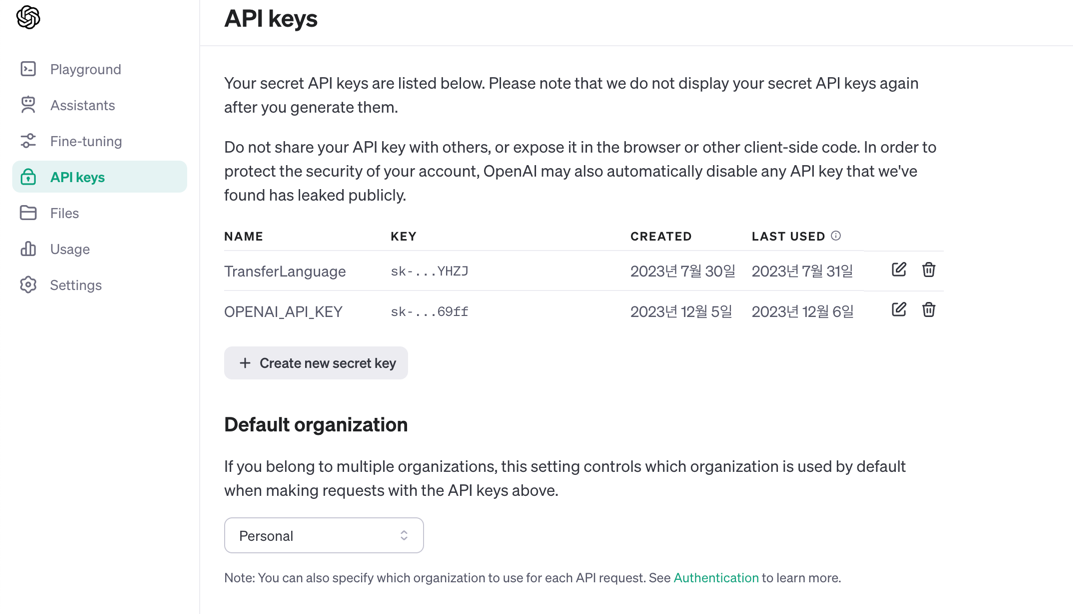
Task: Delete the OPENAI_API_KEY key
Action: [929, 309]
